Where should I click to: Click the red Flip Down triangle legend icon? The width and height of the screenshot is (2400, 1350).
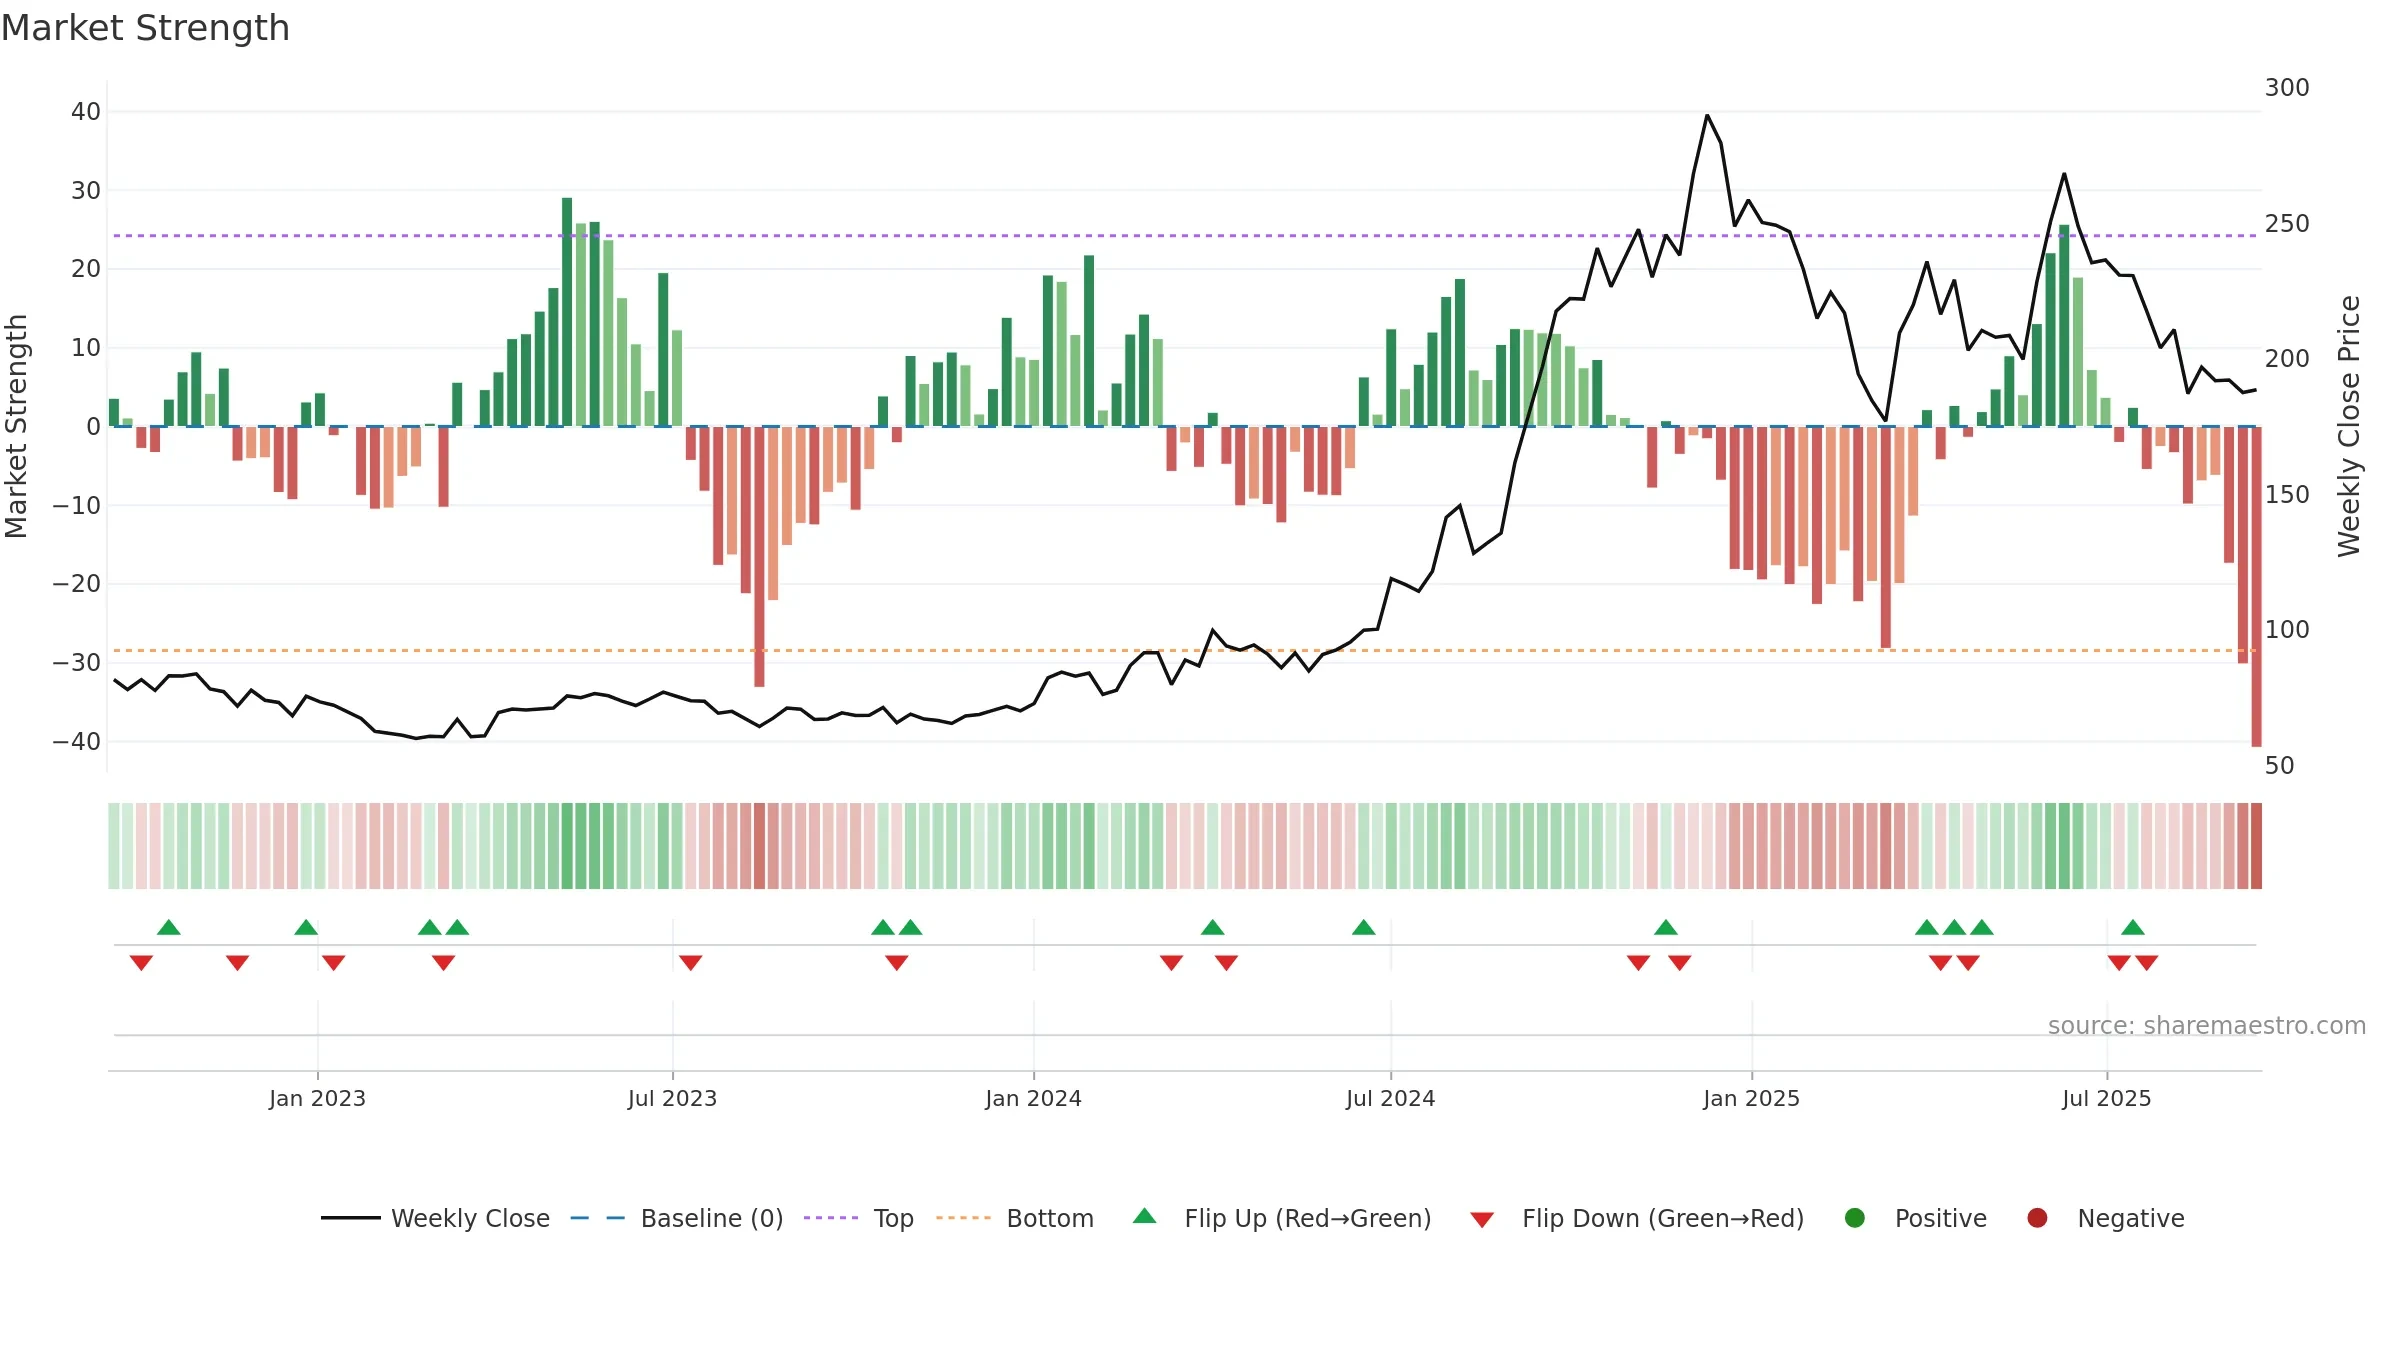pos(1482,1220)
